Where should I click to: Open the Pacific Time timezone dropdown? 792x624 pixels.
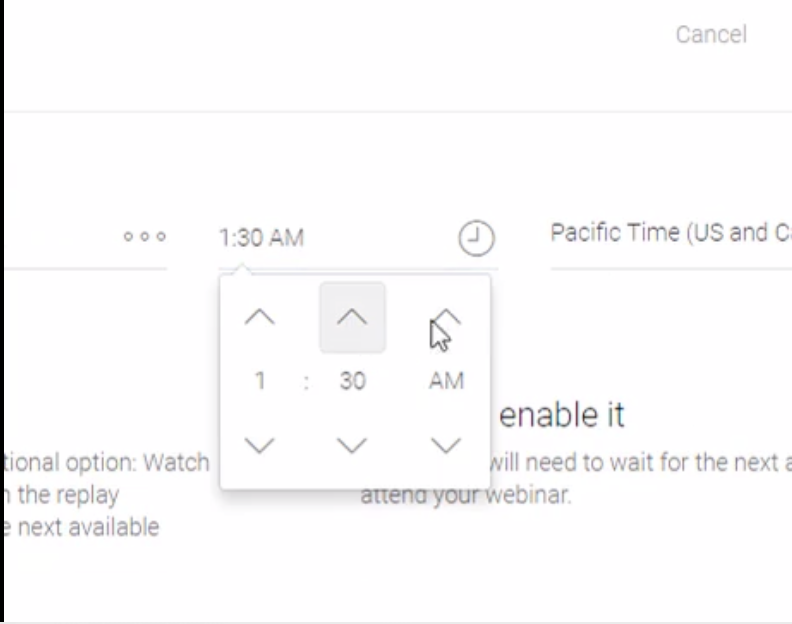[x=670, y=233]
